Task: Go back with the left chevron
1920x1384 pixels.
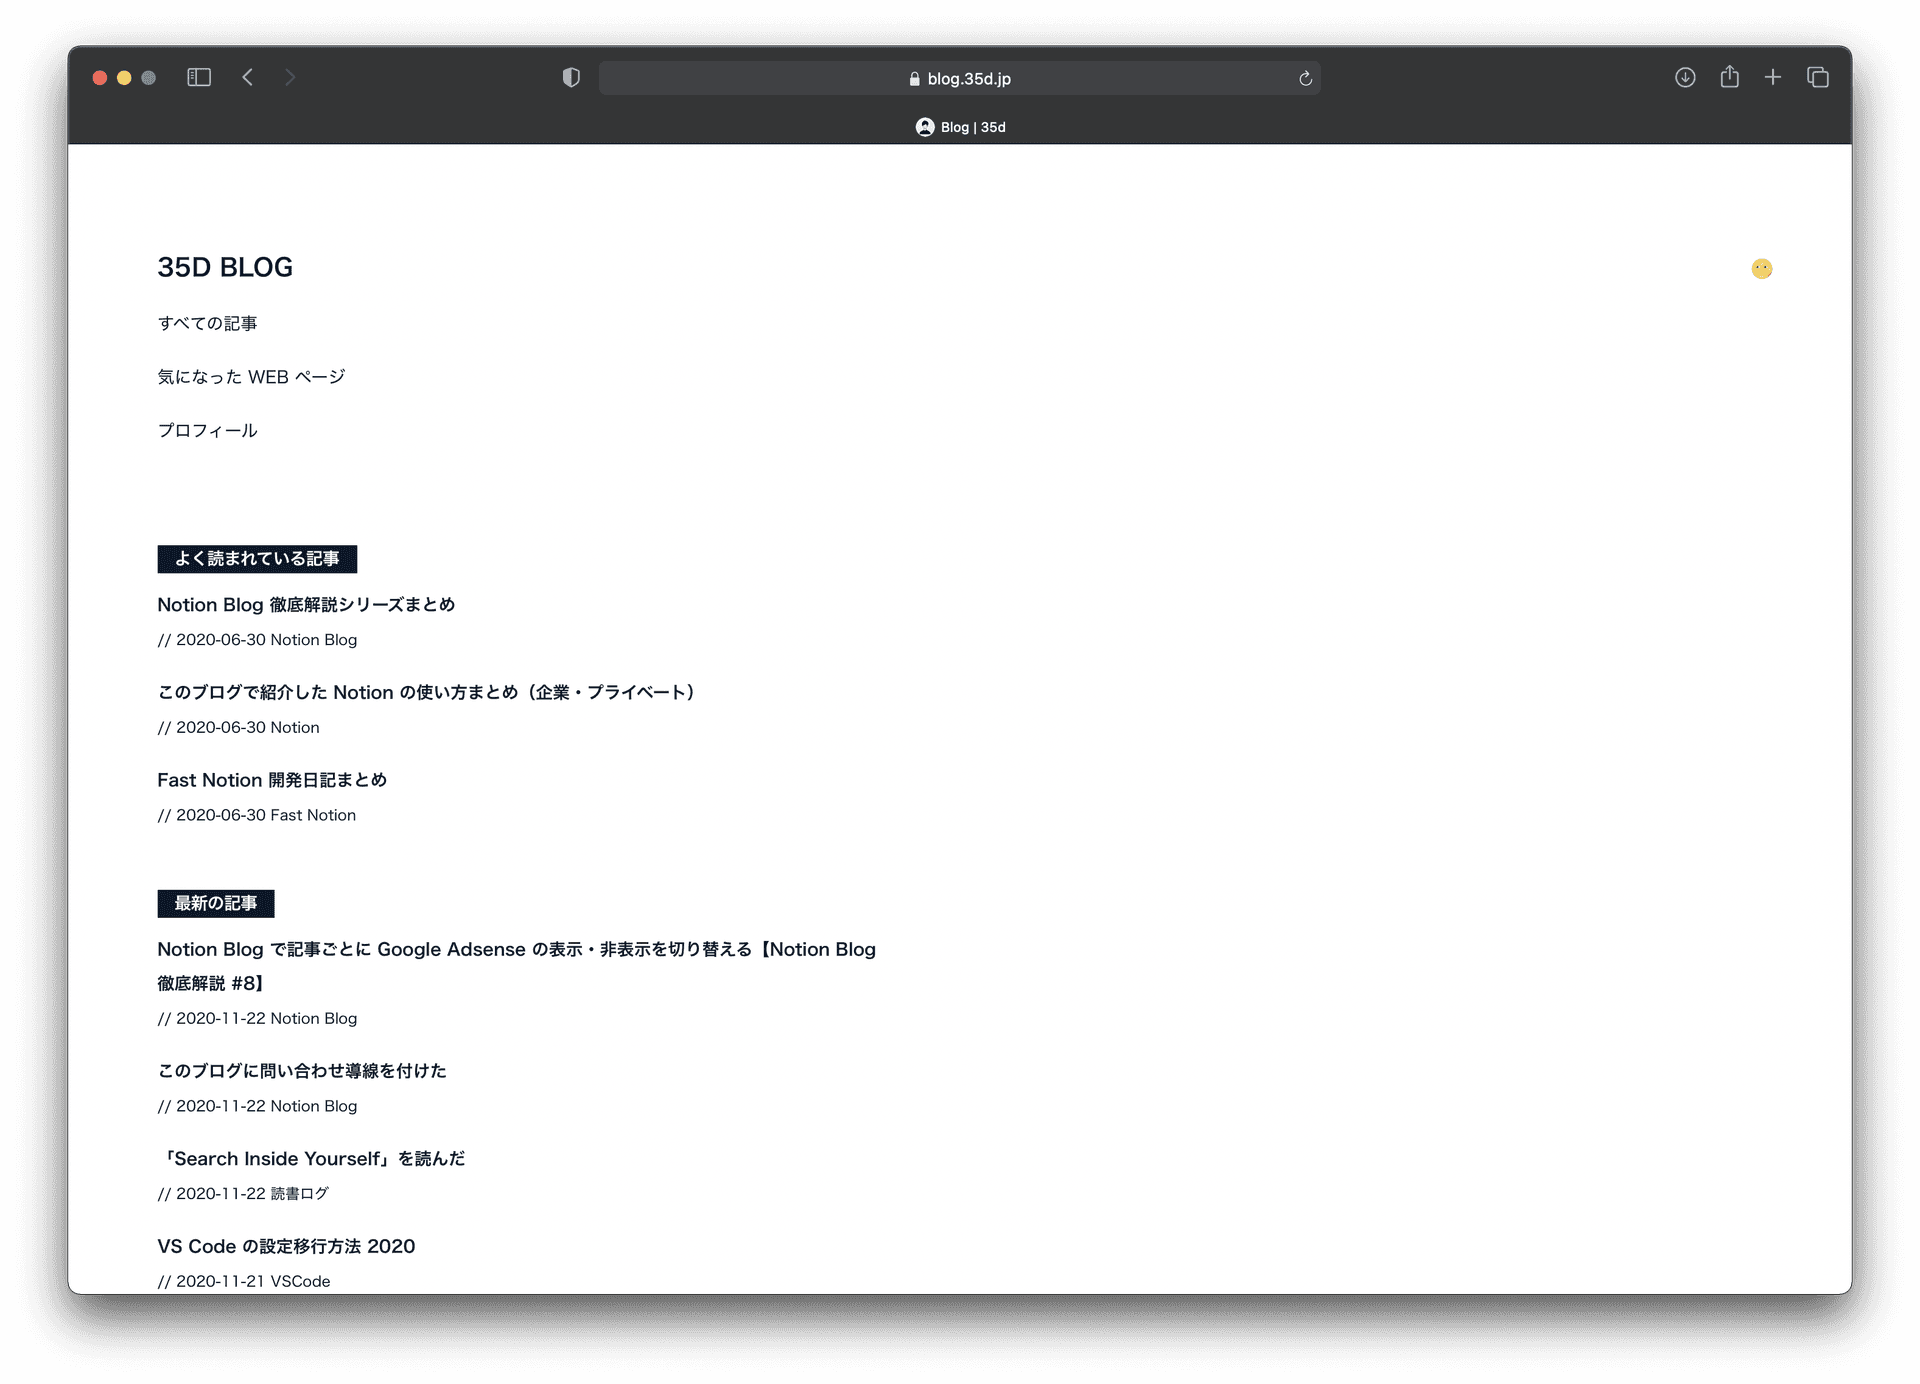Action: coord(248,77)
